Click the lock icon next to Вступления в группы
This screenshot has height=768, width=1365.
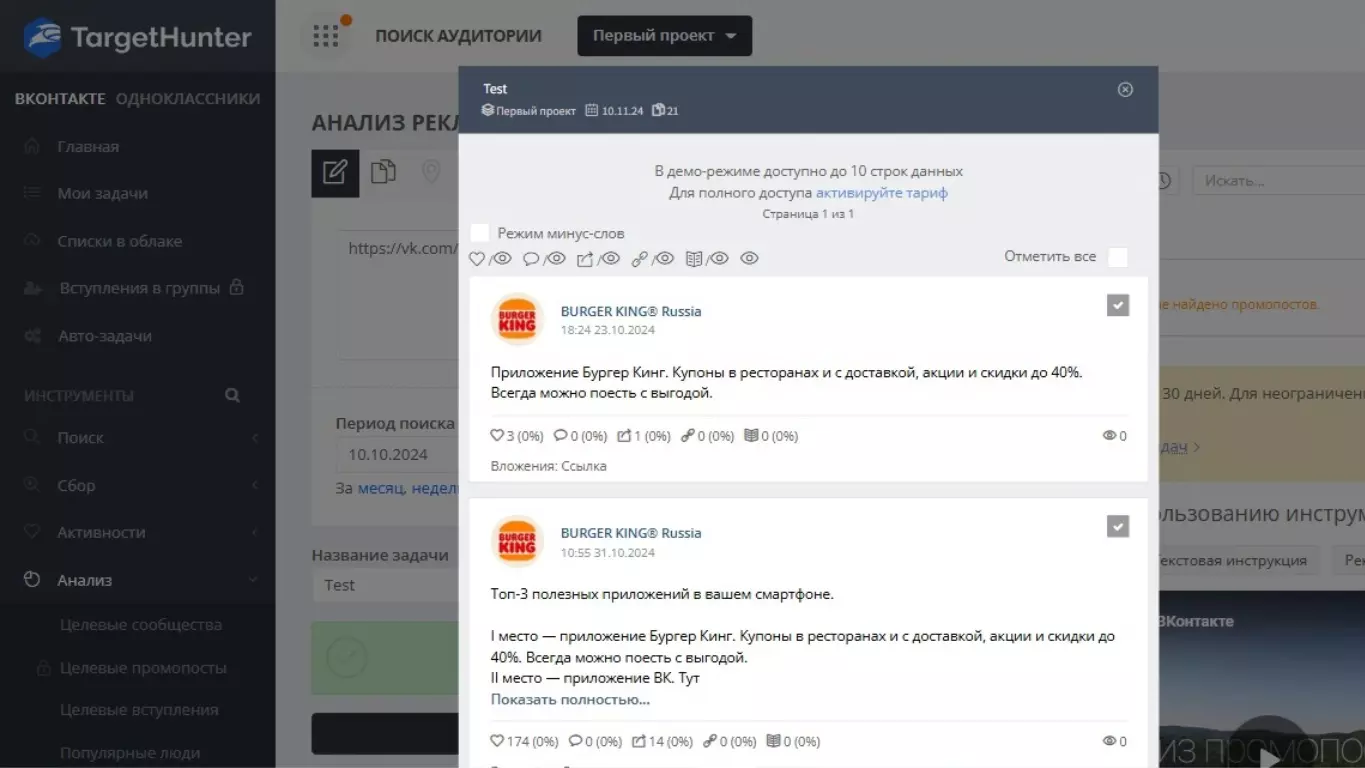tap(237, 287)
